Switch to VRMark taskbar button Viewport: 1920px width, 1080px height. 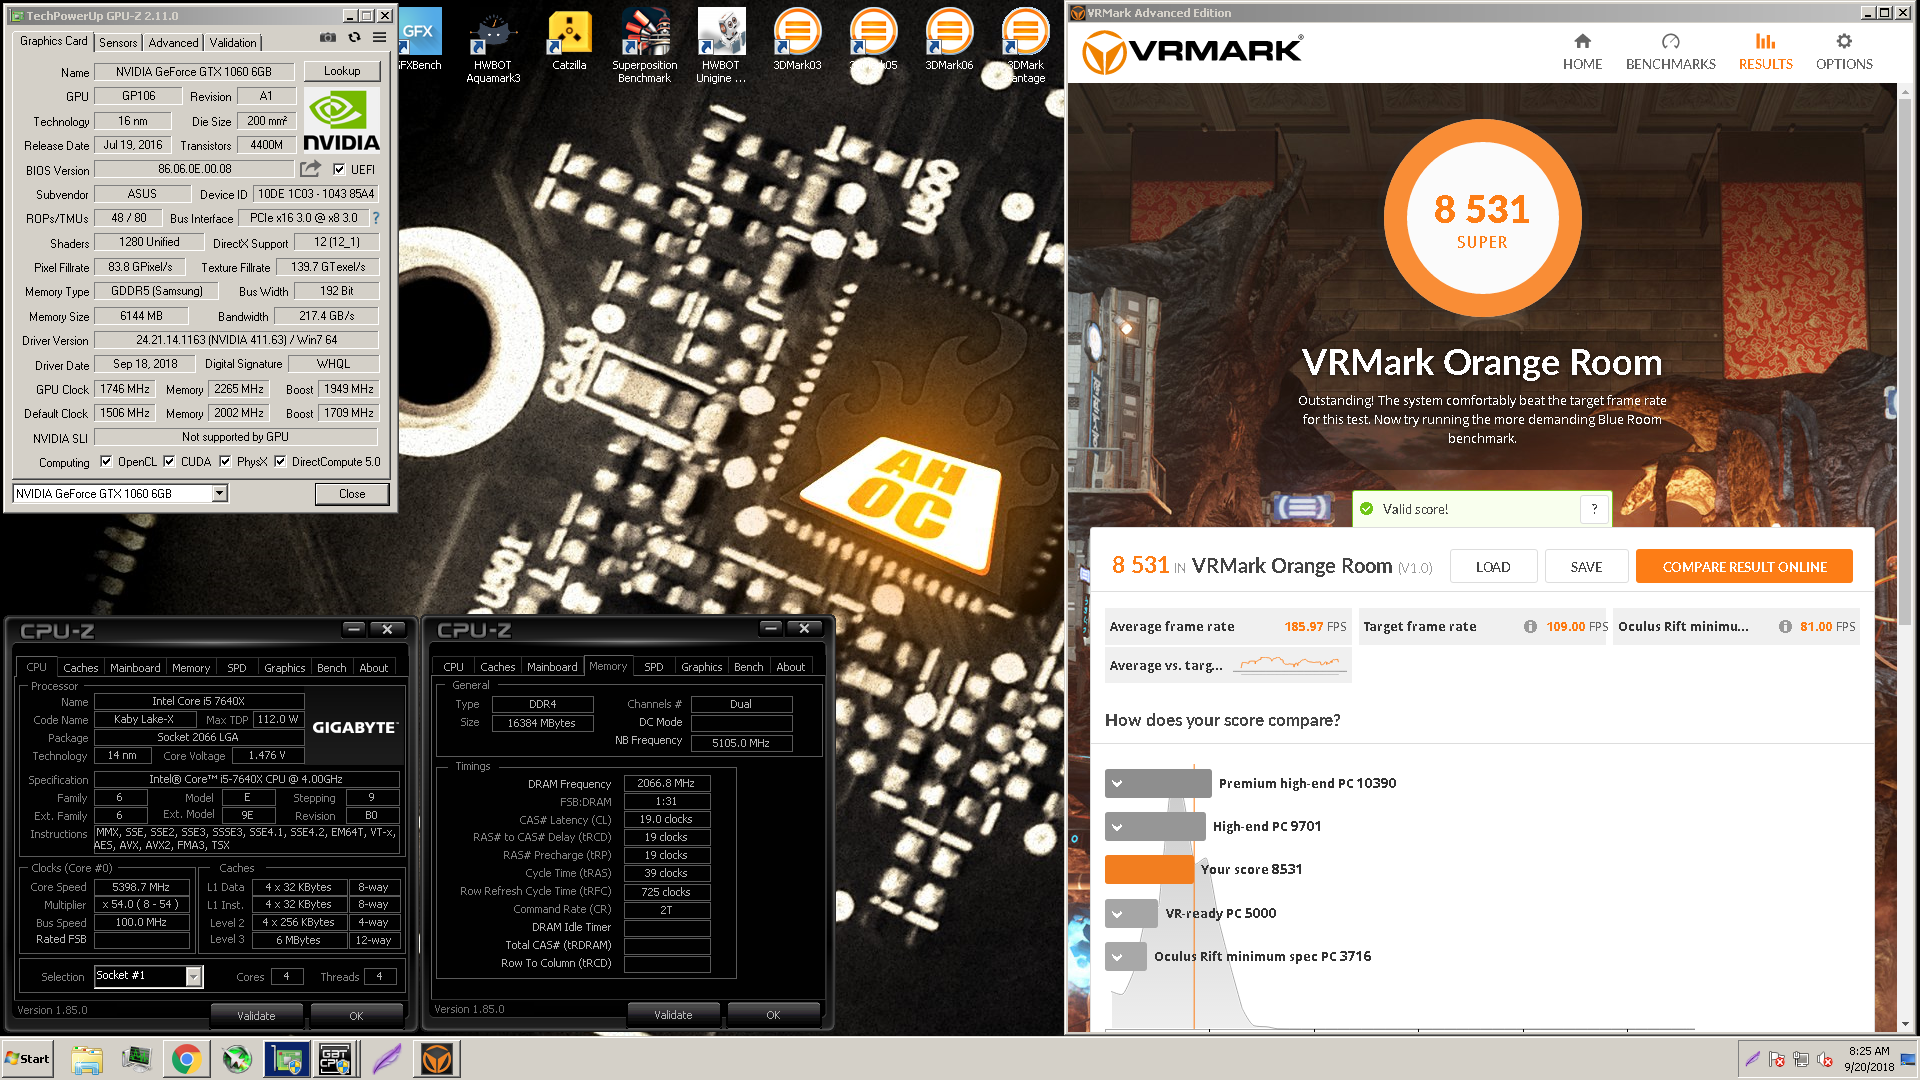point(437,1059)
